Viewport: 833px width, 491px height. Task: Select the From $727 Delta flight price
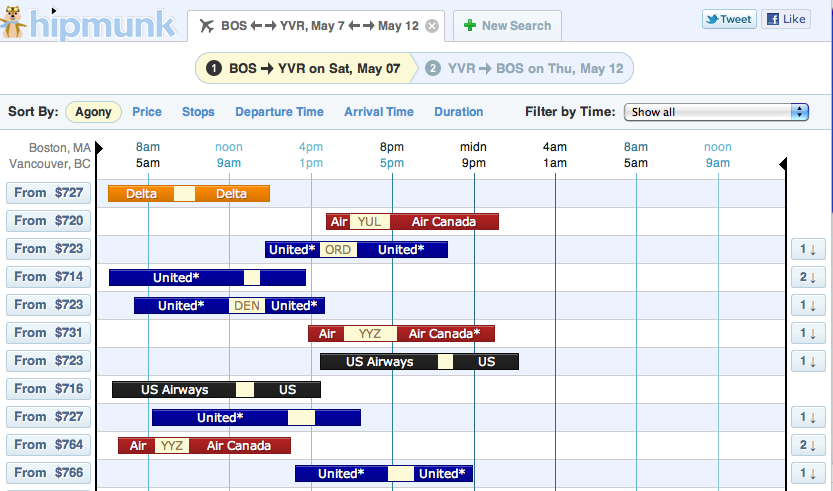49,193
